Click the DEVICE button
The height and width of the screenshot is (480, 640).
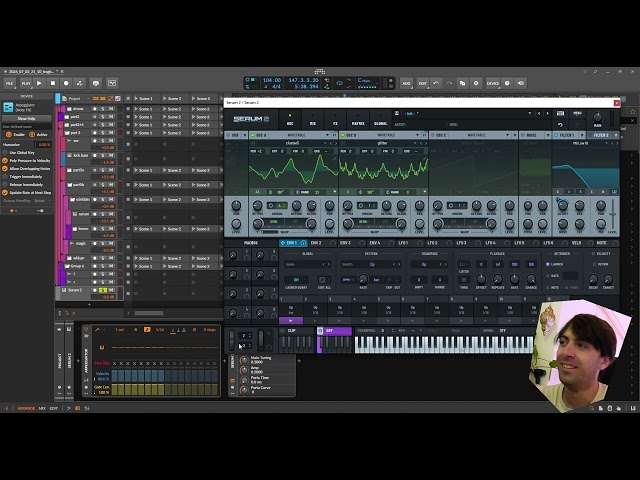point(493,83)
